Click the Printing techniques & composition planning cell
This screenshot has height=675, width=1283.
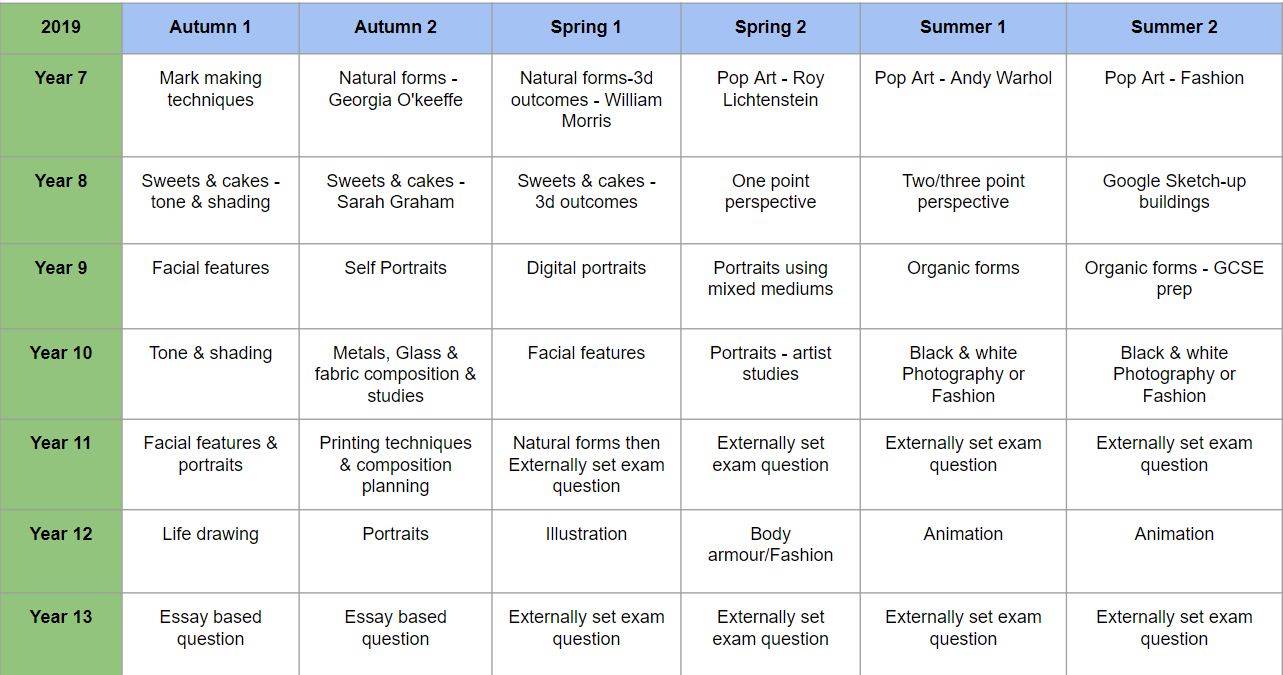click(395, 465)
